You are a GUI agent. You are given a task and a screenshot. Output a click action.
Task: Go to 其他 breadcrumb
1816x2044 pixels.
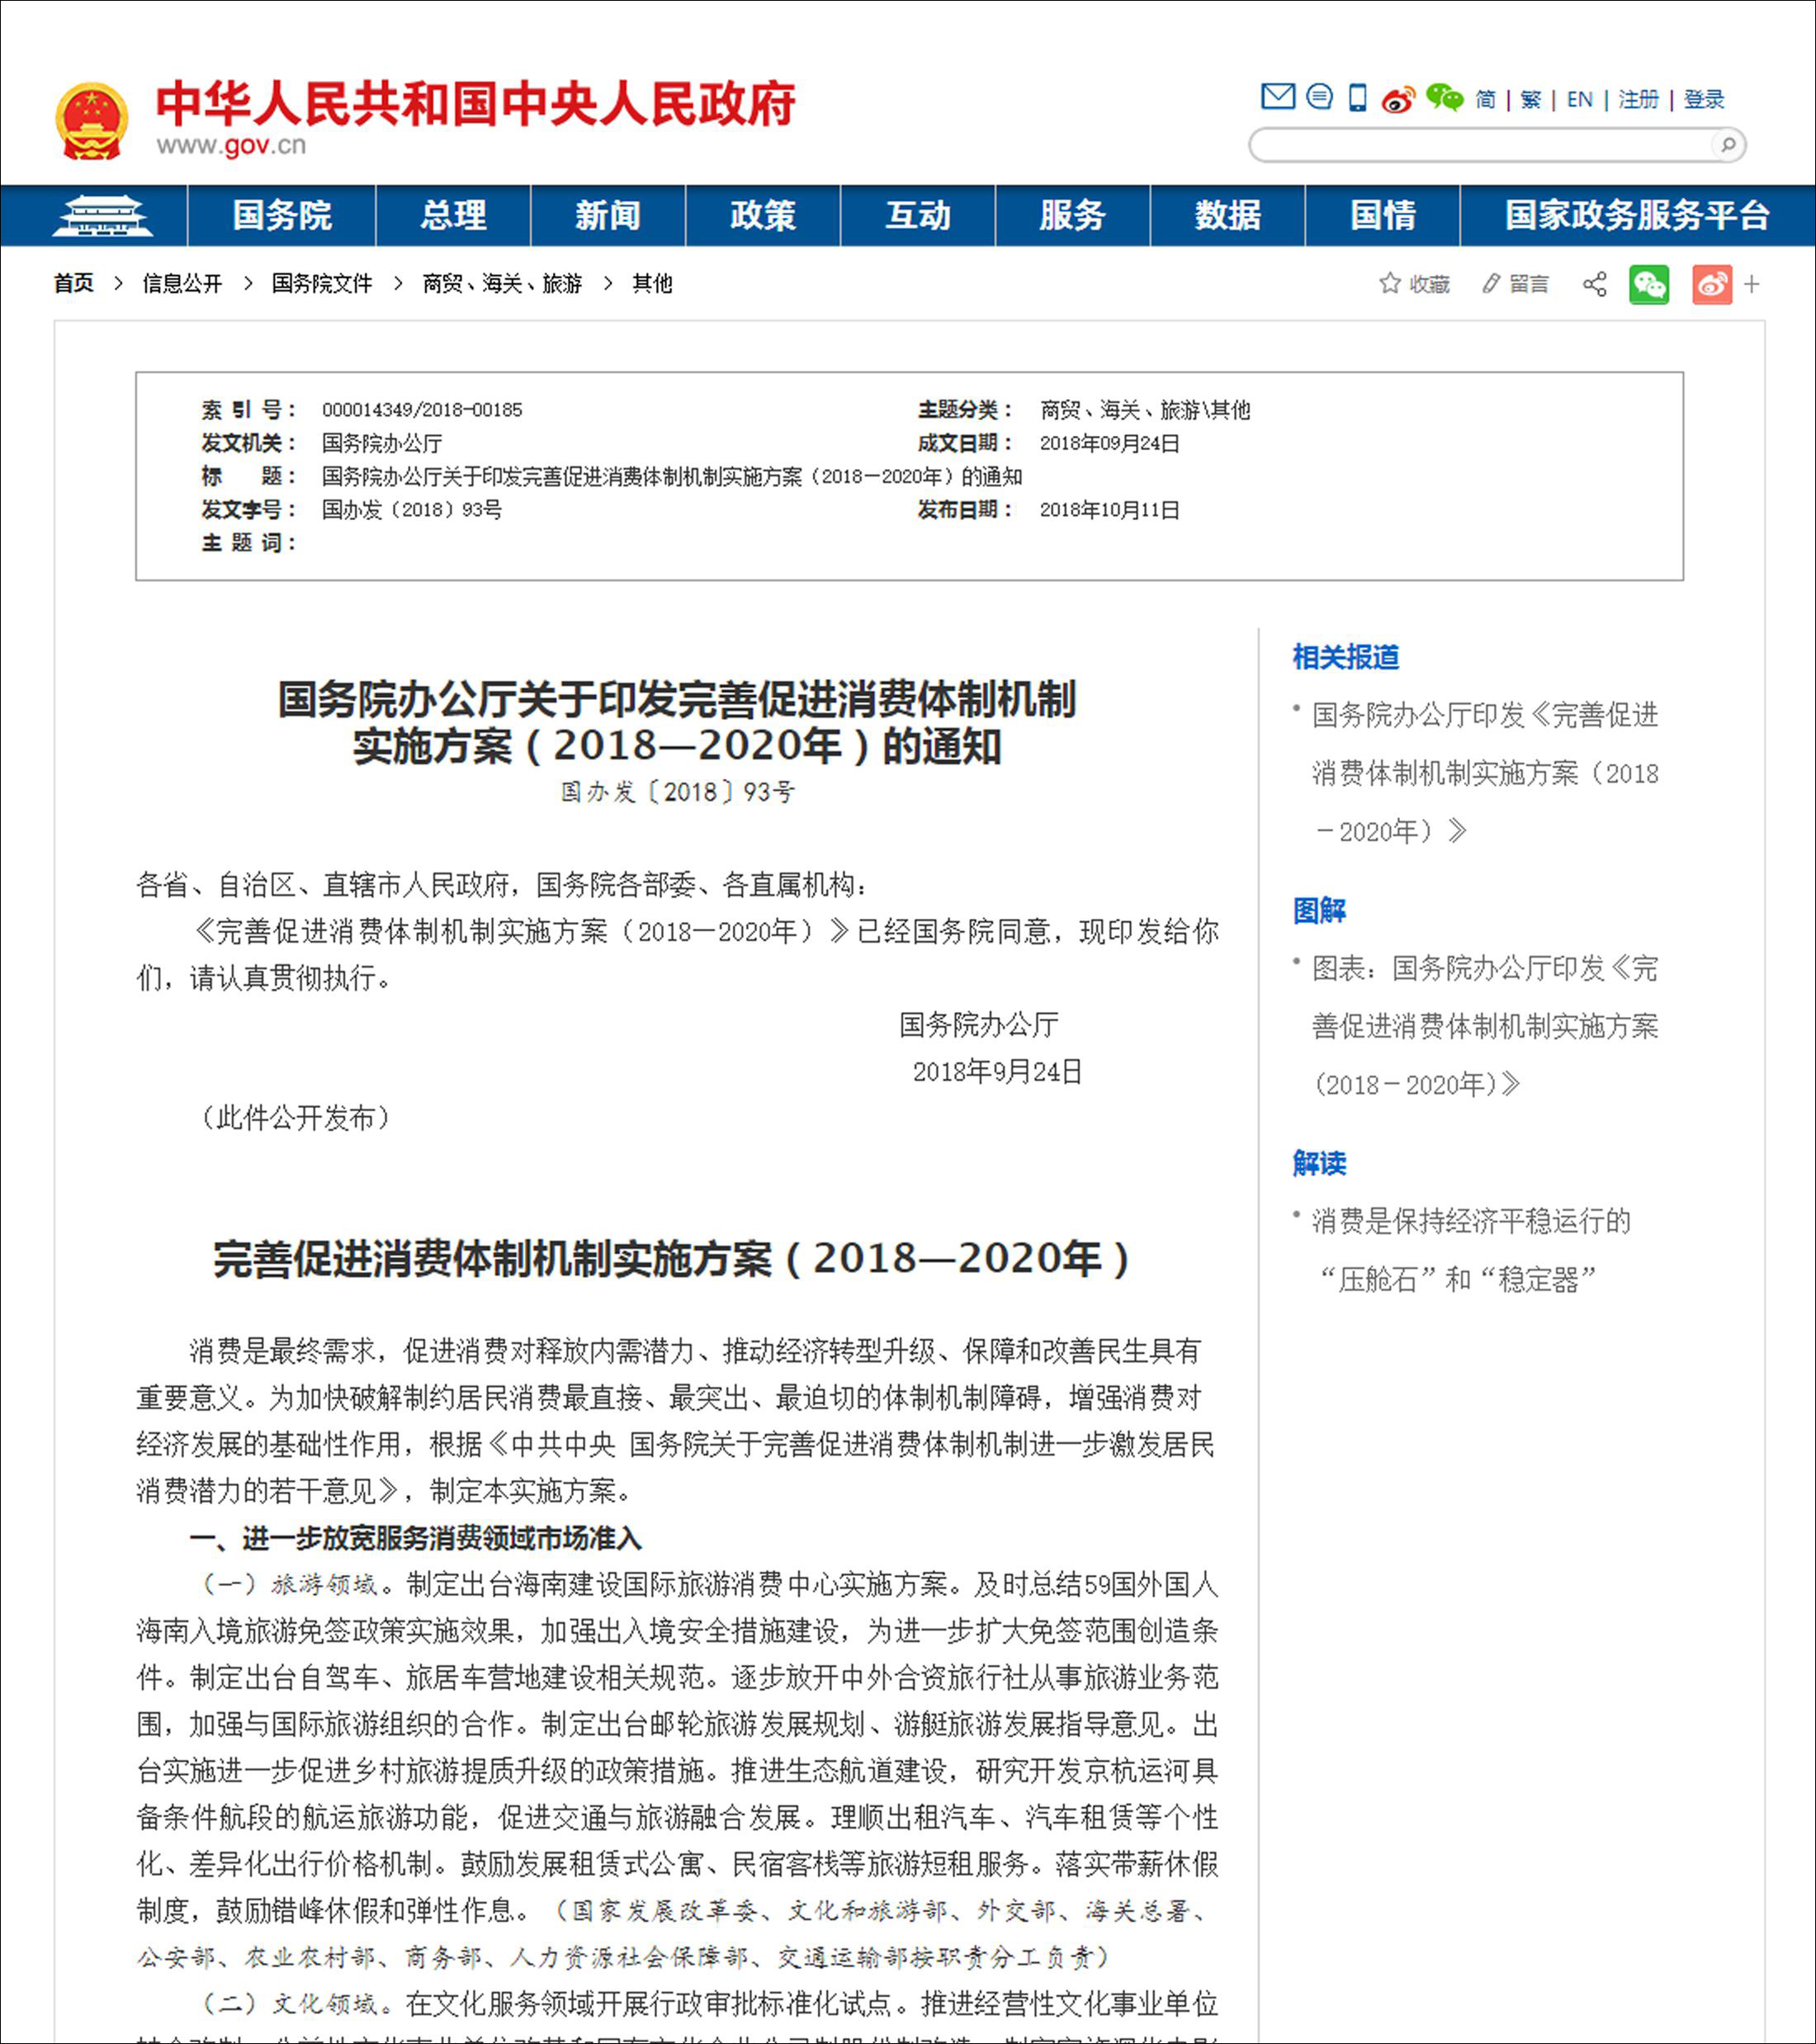(652, 283)
